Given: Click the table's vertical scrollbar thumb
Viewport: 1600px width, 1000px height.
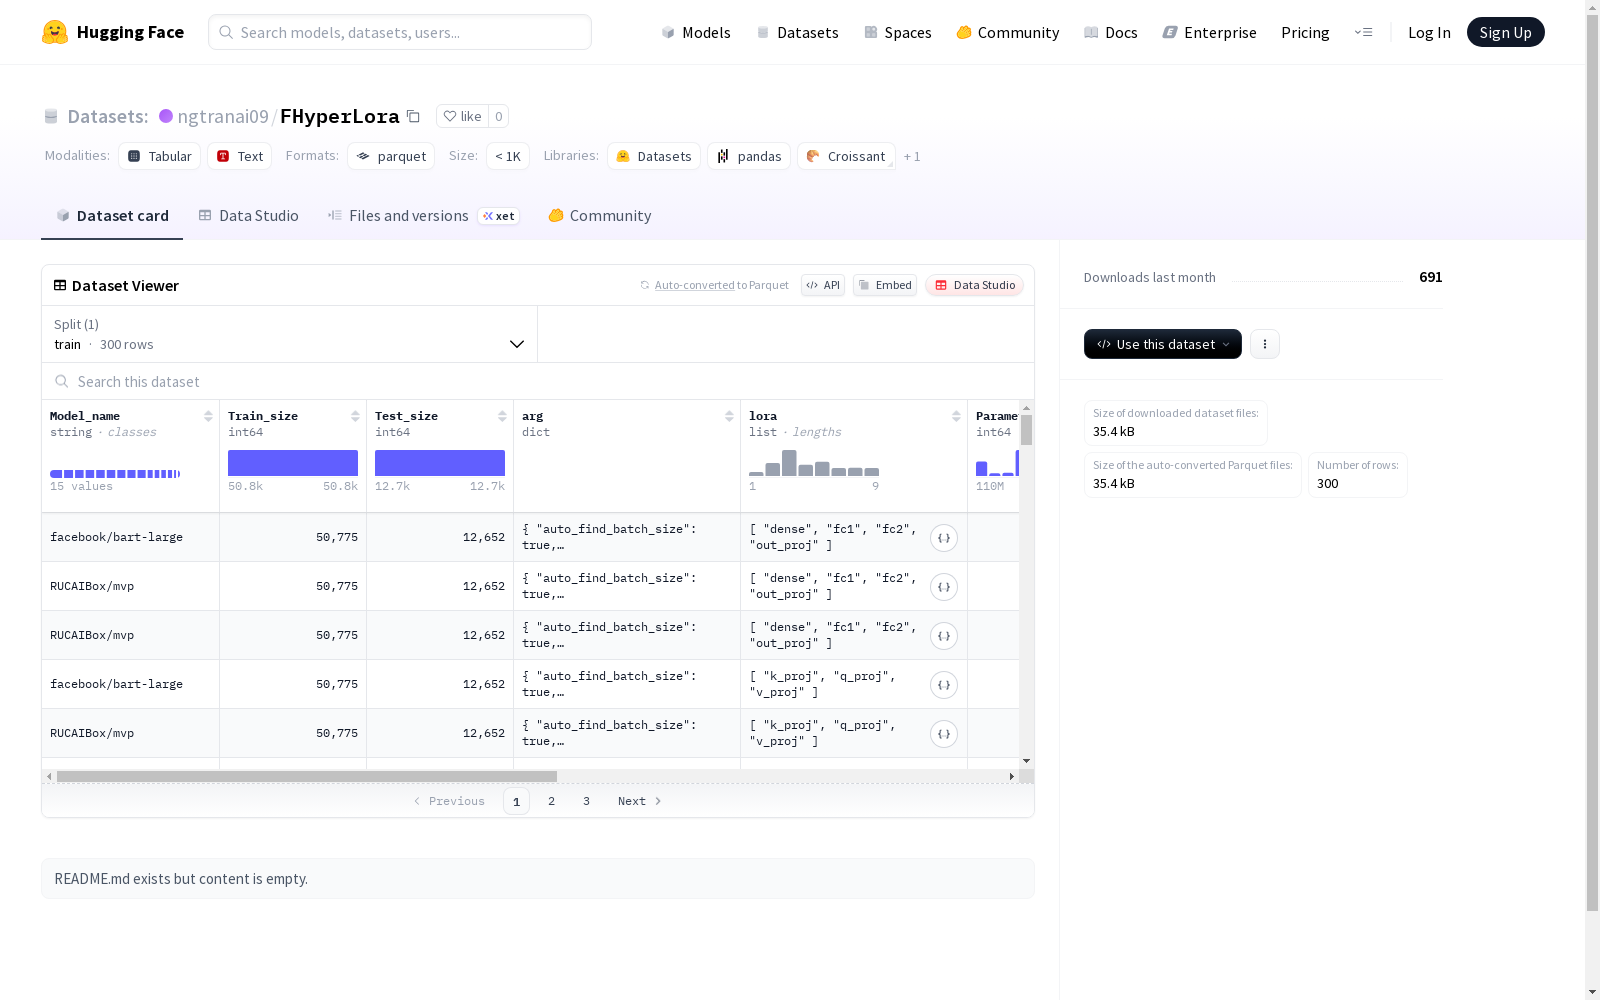Looking at the screenshot, I should click(x=1026, y=430).
